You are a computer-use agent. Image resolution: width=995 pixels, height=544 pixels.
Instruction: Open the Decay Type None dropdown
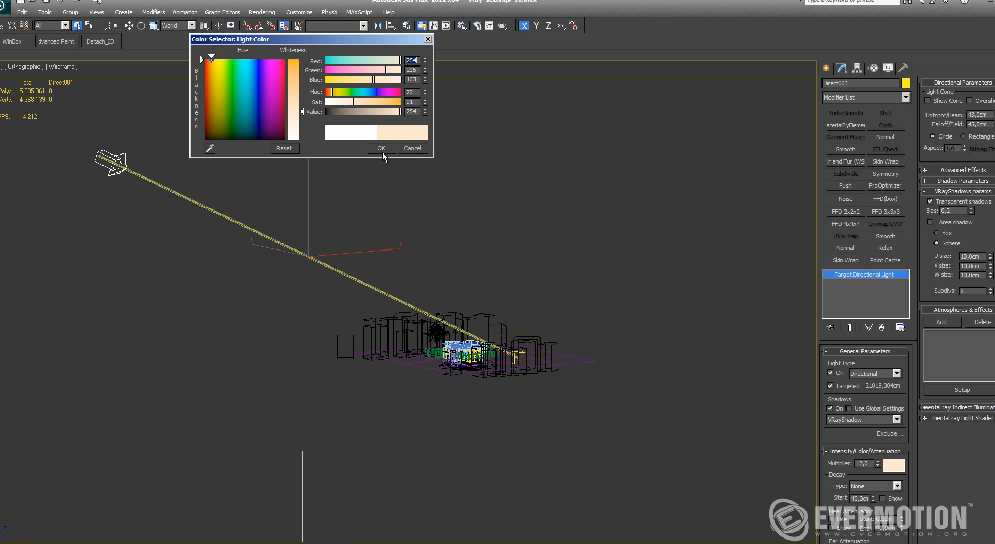[875, 486]
